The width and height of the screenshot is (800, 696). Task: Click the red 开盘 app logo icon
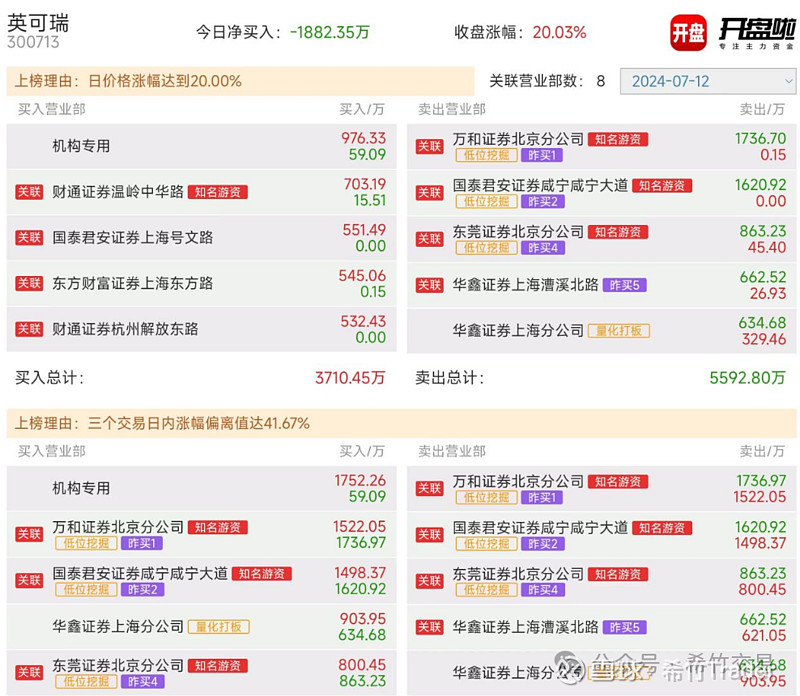coord(688,33)
